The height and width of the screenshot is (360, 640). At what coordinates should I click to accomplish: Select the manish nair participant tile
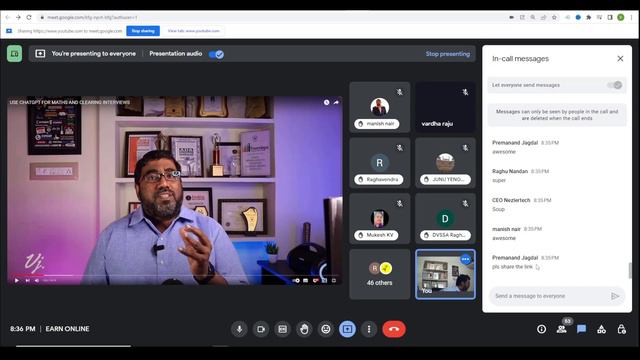coord(380,107)
